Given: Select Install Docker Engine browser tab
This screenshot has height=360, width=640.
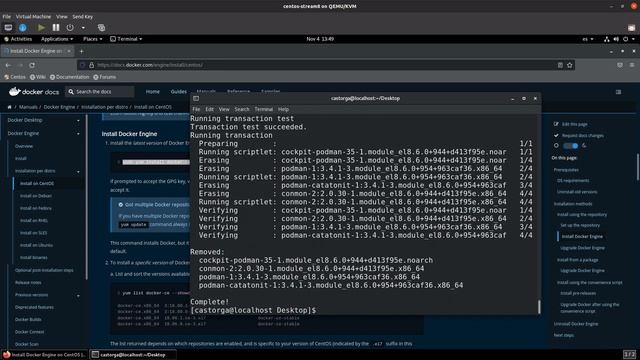Looking at the screenshot, I should click(x=37, y=51).
